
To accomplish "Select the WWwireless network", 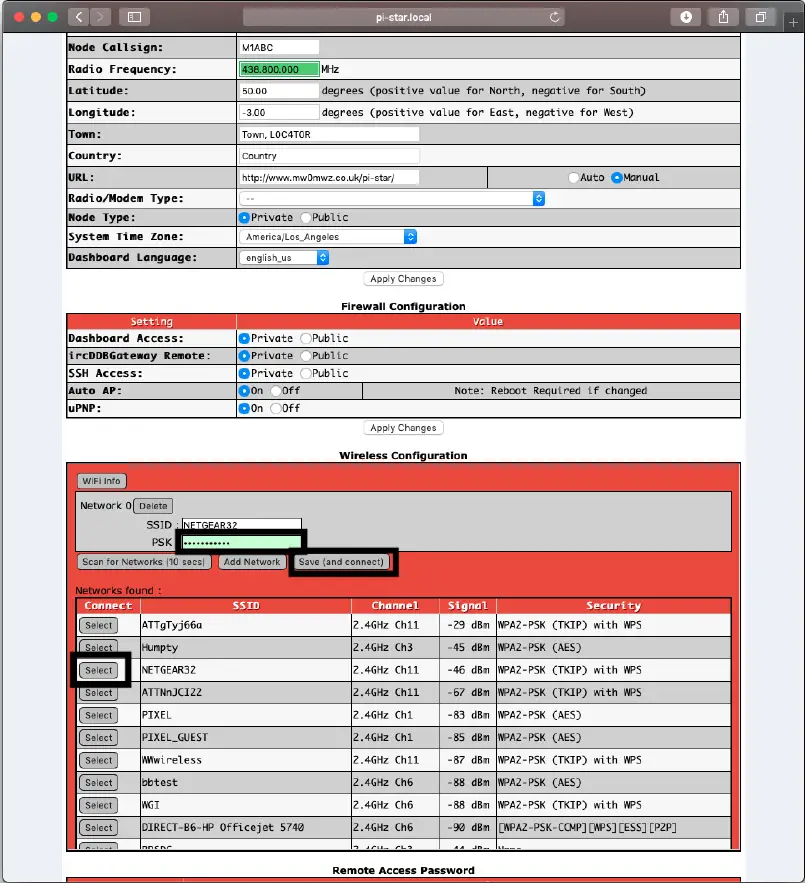I will tap(99, 760).
